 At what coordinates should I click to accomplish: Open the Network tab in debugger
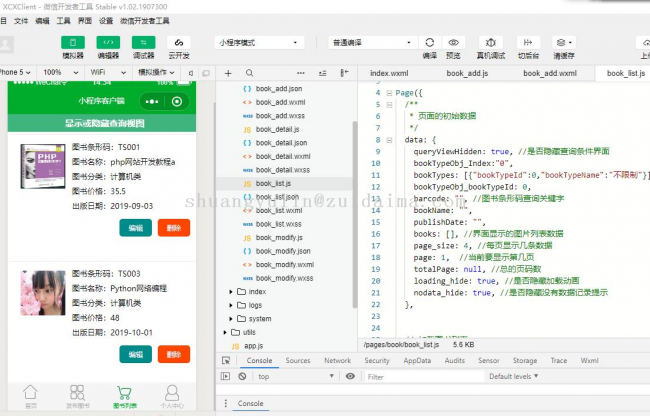337,360
